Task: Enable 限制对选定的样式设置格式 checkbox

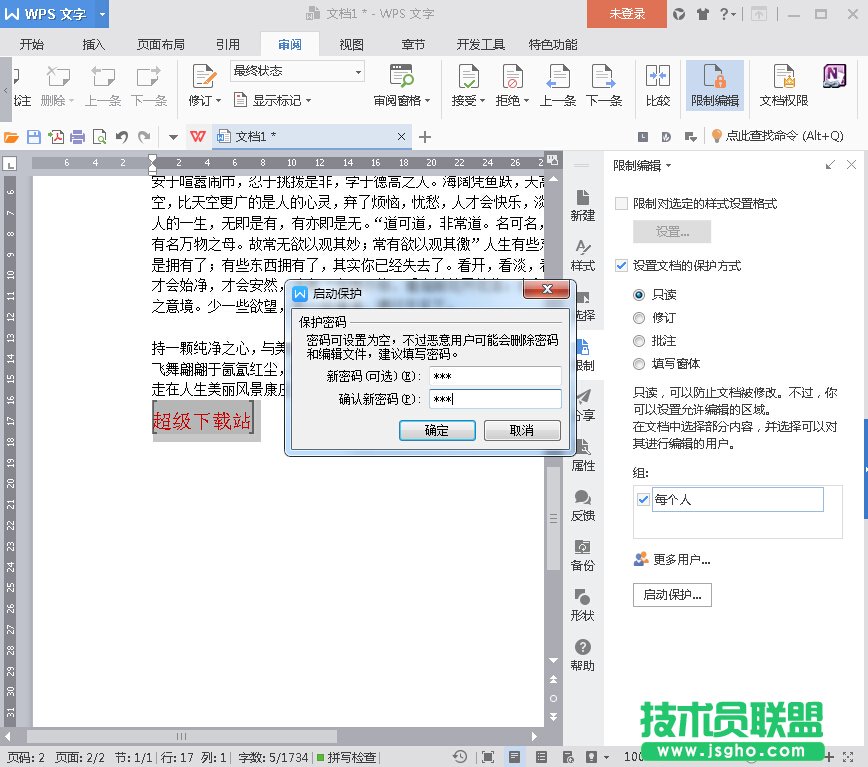Action: coord(622,203)
